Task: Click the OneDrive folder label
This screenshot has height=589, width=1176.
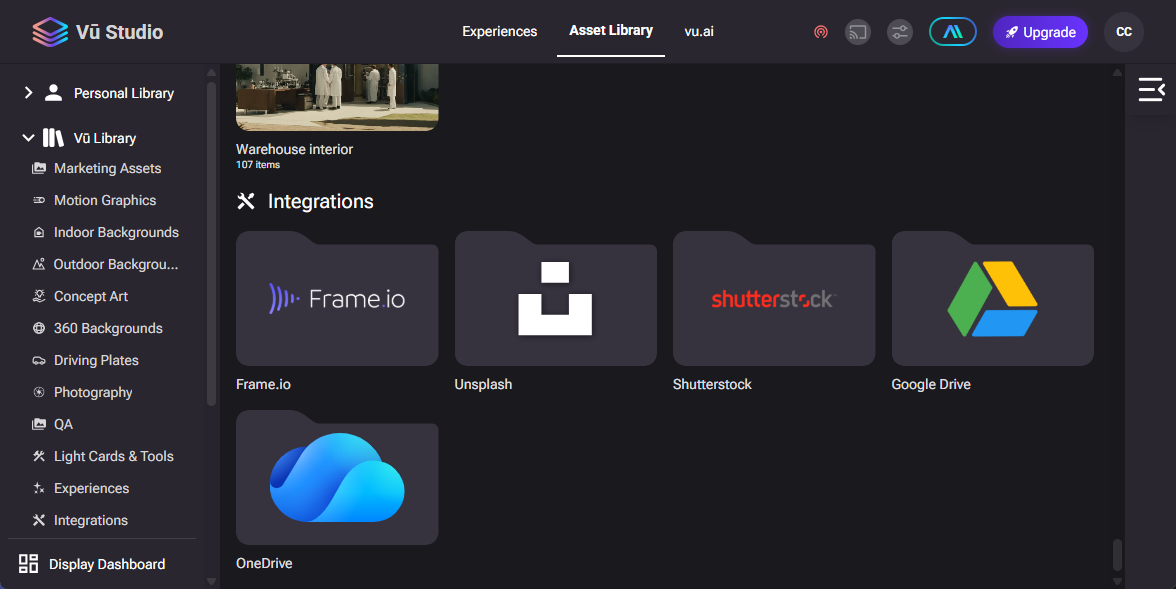Action: point(264,563)
